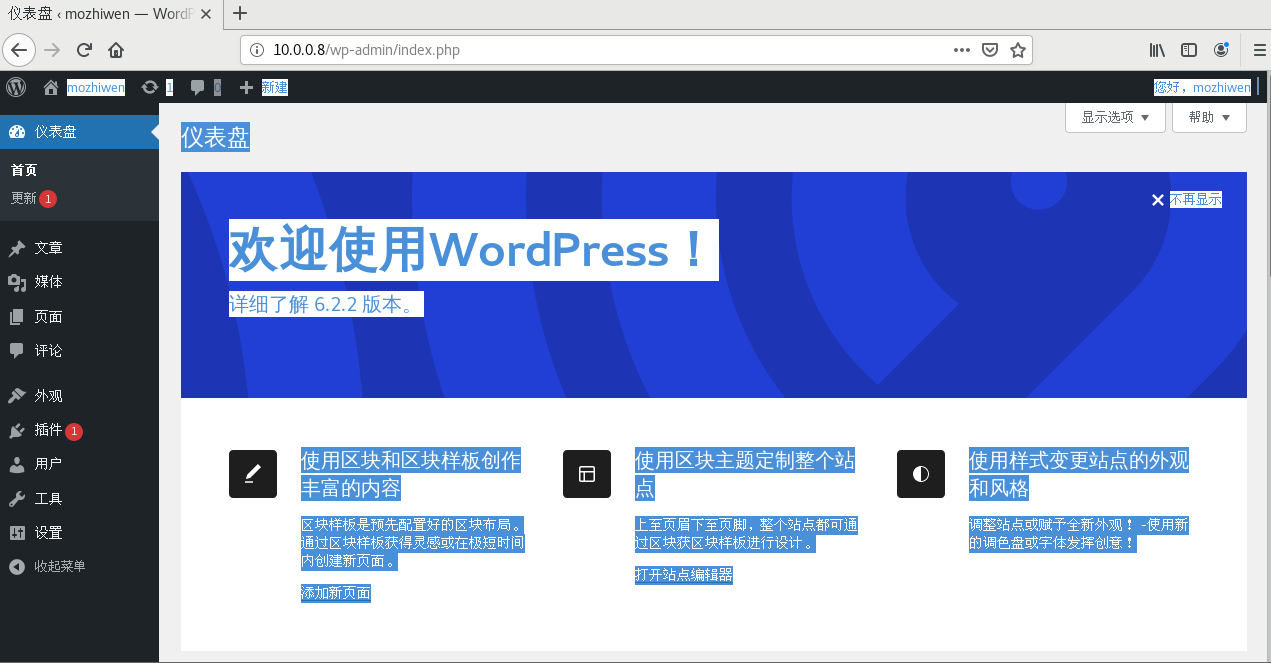
Task: Open the comments bubble icon in admin bar
Action: (x=198, y=87)
